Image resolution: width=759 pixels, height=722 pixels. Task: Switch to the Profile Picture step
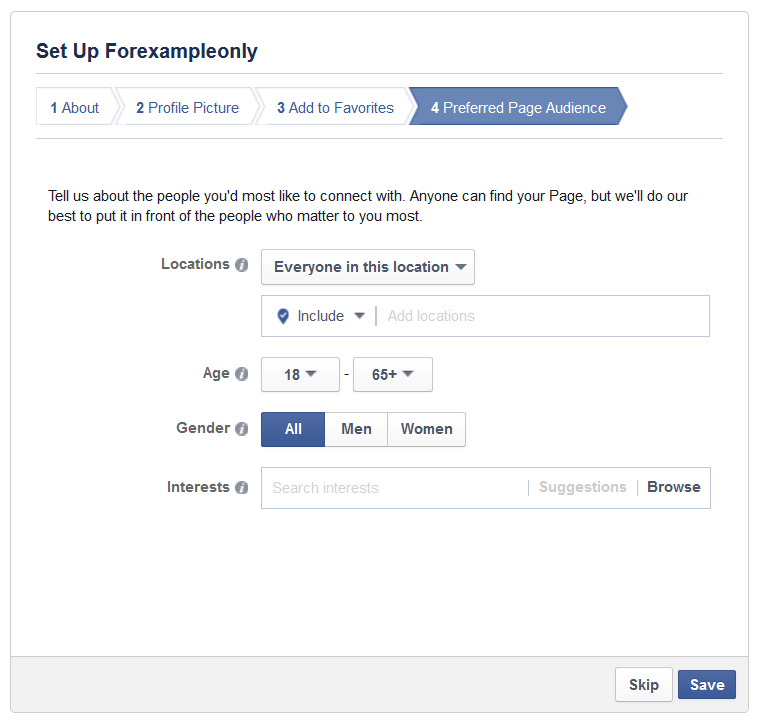187,108
